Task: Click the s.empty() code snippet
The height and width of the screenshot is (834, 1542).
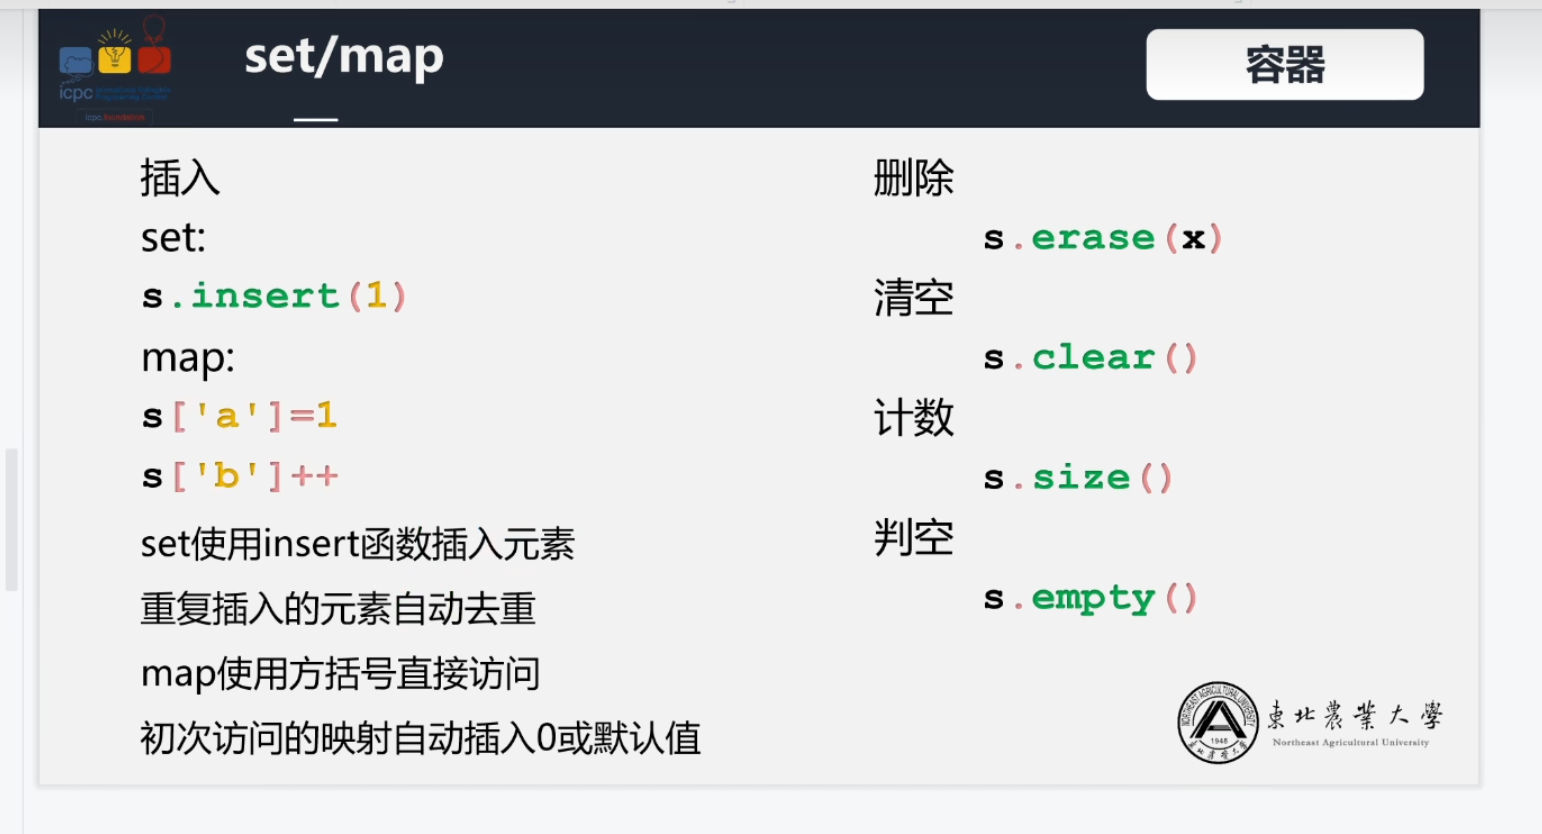Action: (x=1090, y=598)
